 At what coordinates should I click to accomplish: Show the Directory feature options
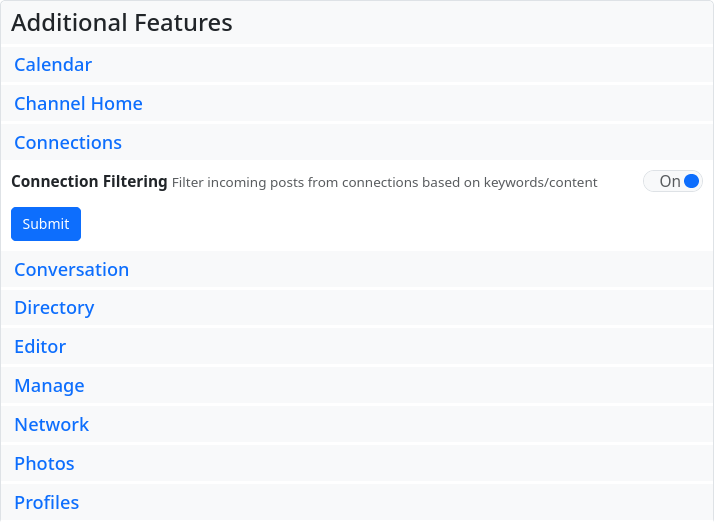pyautogui.click(x=54, y=308)
